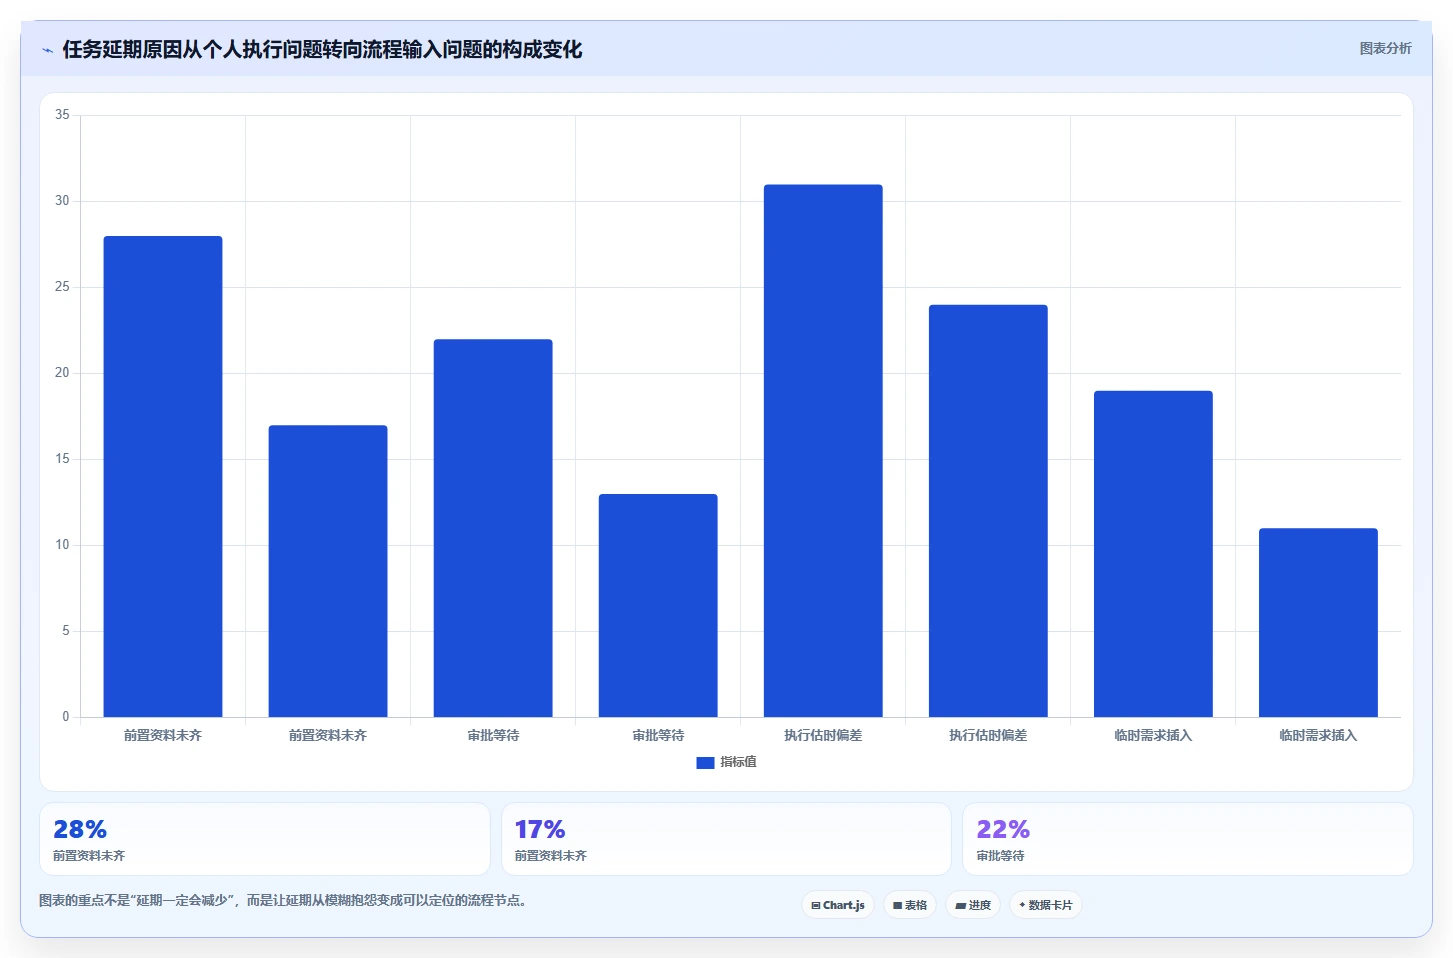Click the y-axis tick label 10

pyautogui.click(x=62, y=545)
